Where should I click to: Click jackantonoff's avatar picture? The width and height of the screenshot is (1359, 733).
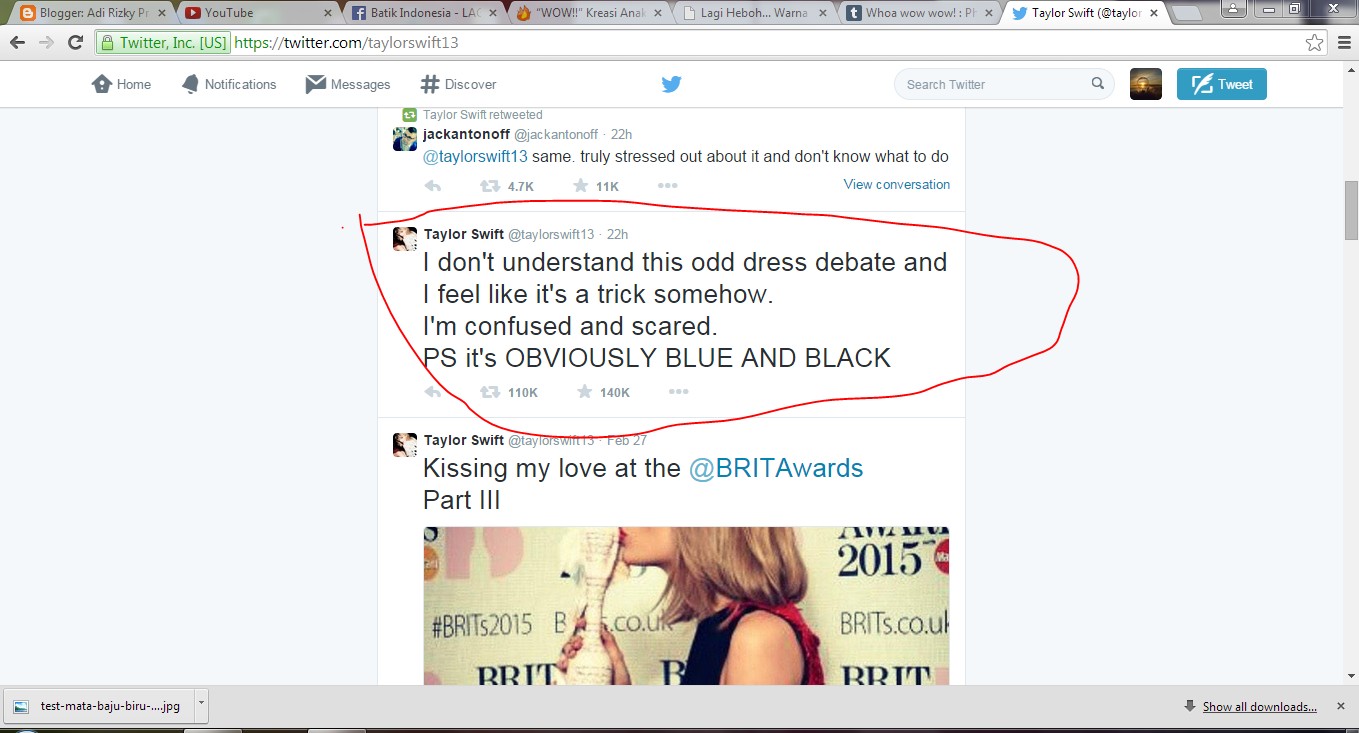(x=405, y=139)
